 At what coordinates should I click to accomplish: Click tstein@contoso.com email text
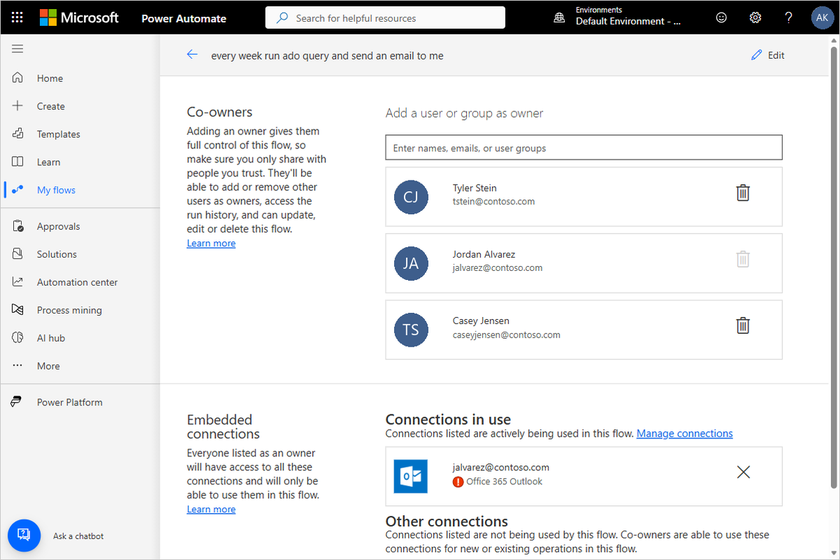[x=493, y=201]
